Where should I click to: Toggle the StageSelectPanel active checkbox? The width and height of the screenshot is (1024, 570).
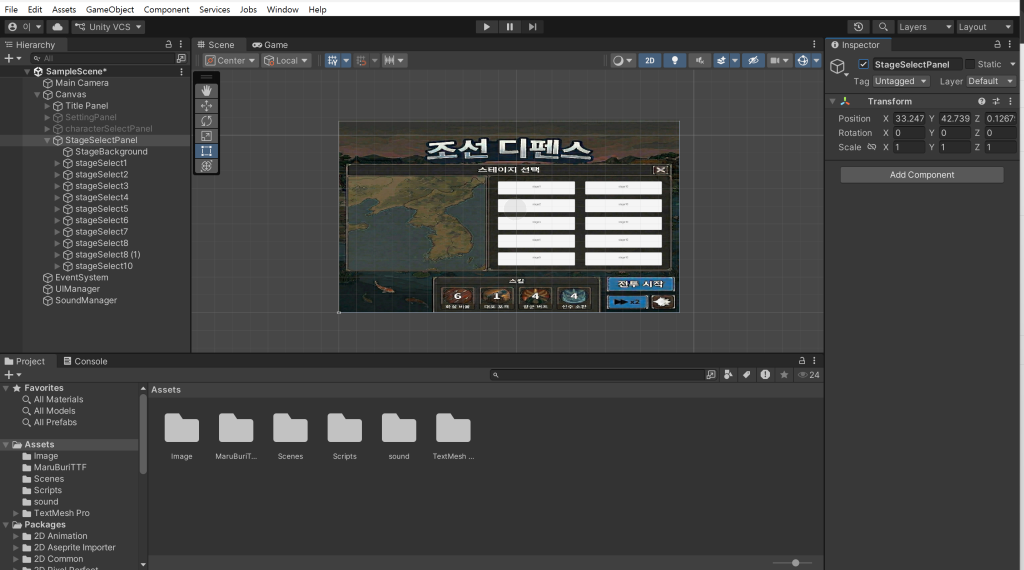(x=864, y=65)
